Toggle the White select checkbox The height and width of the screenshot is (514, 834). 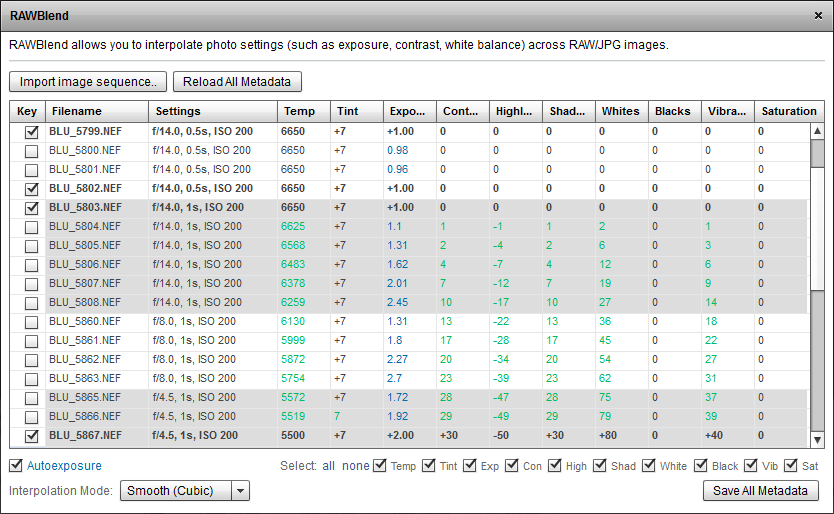point(649,466)
